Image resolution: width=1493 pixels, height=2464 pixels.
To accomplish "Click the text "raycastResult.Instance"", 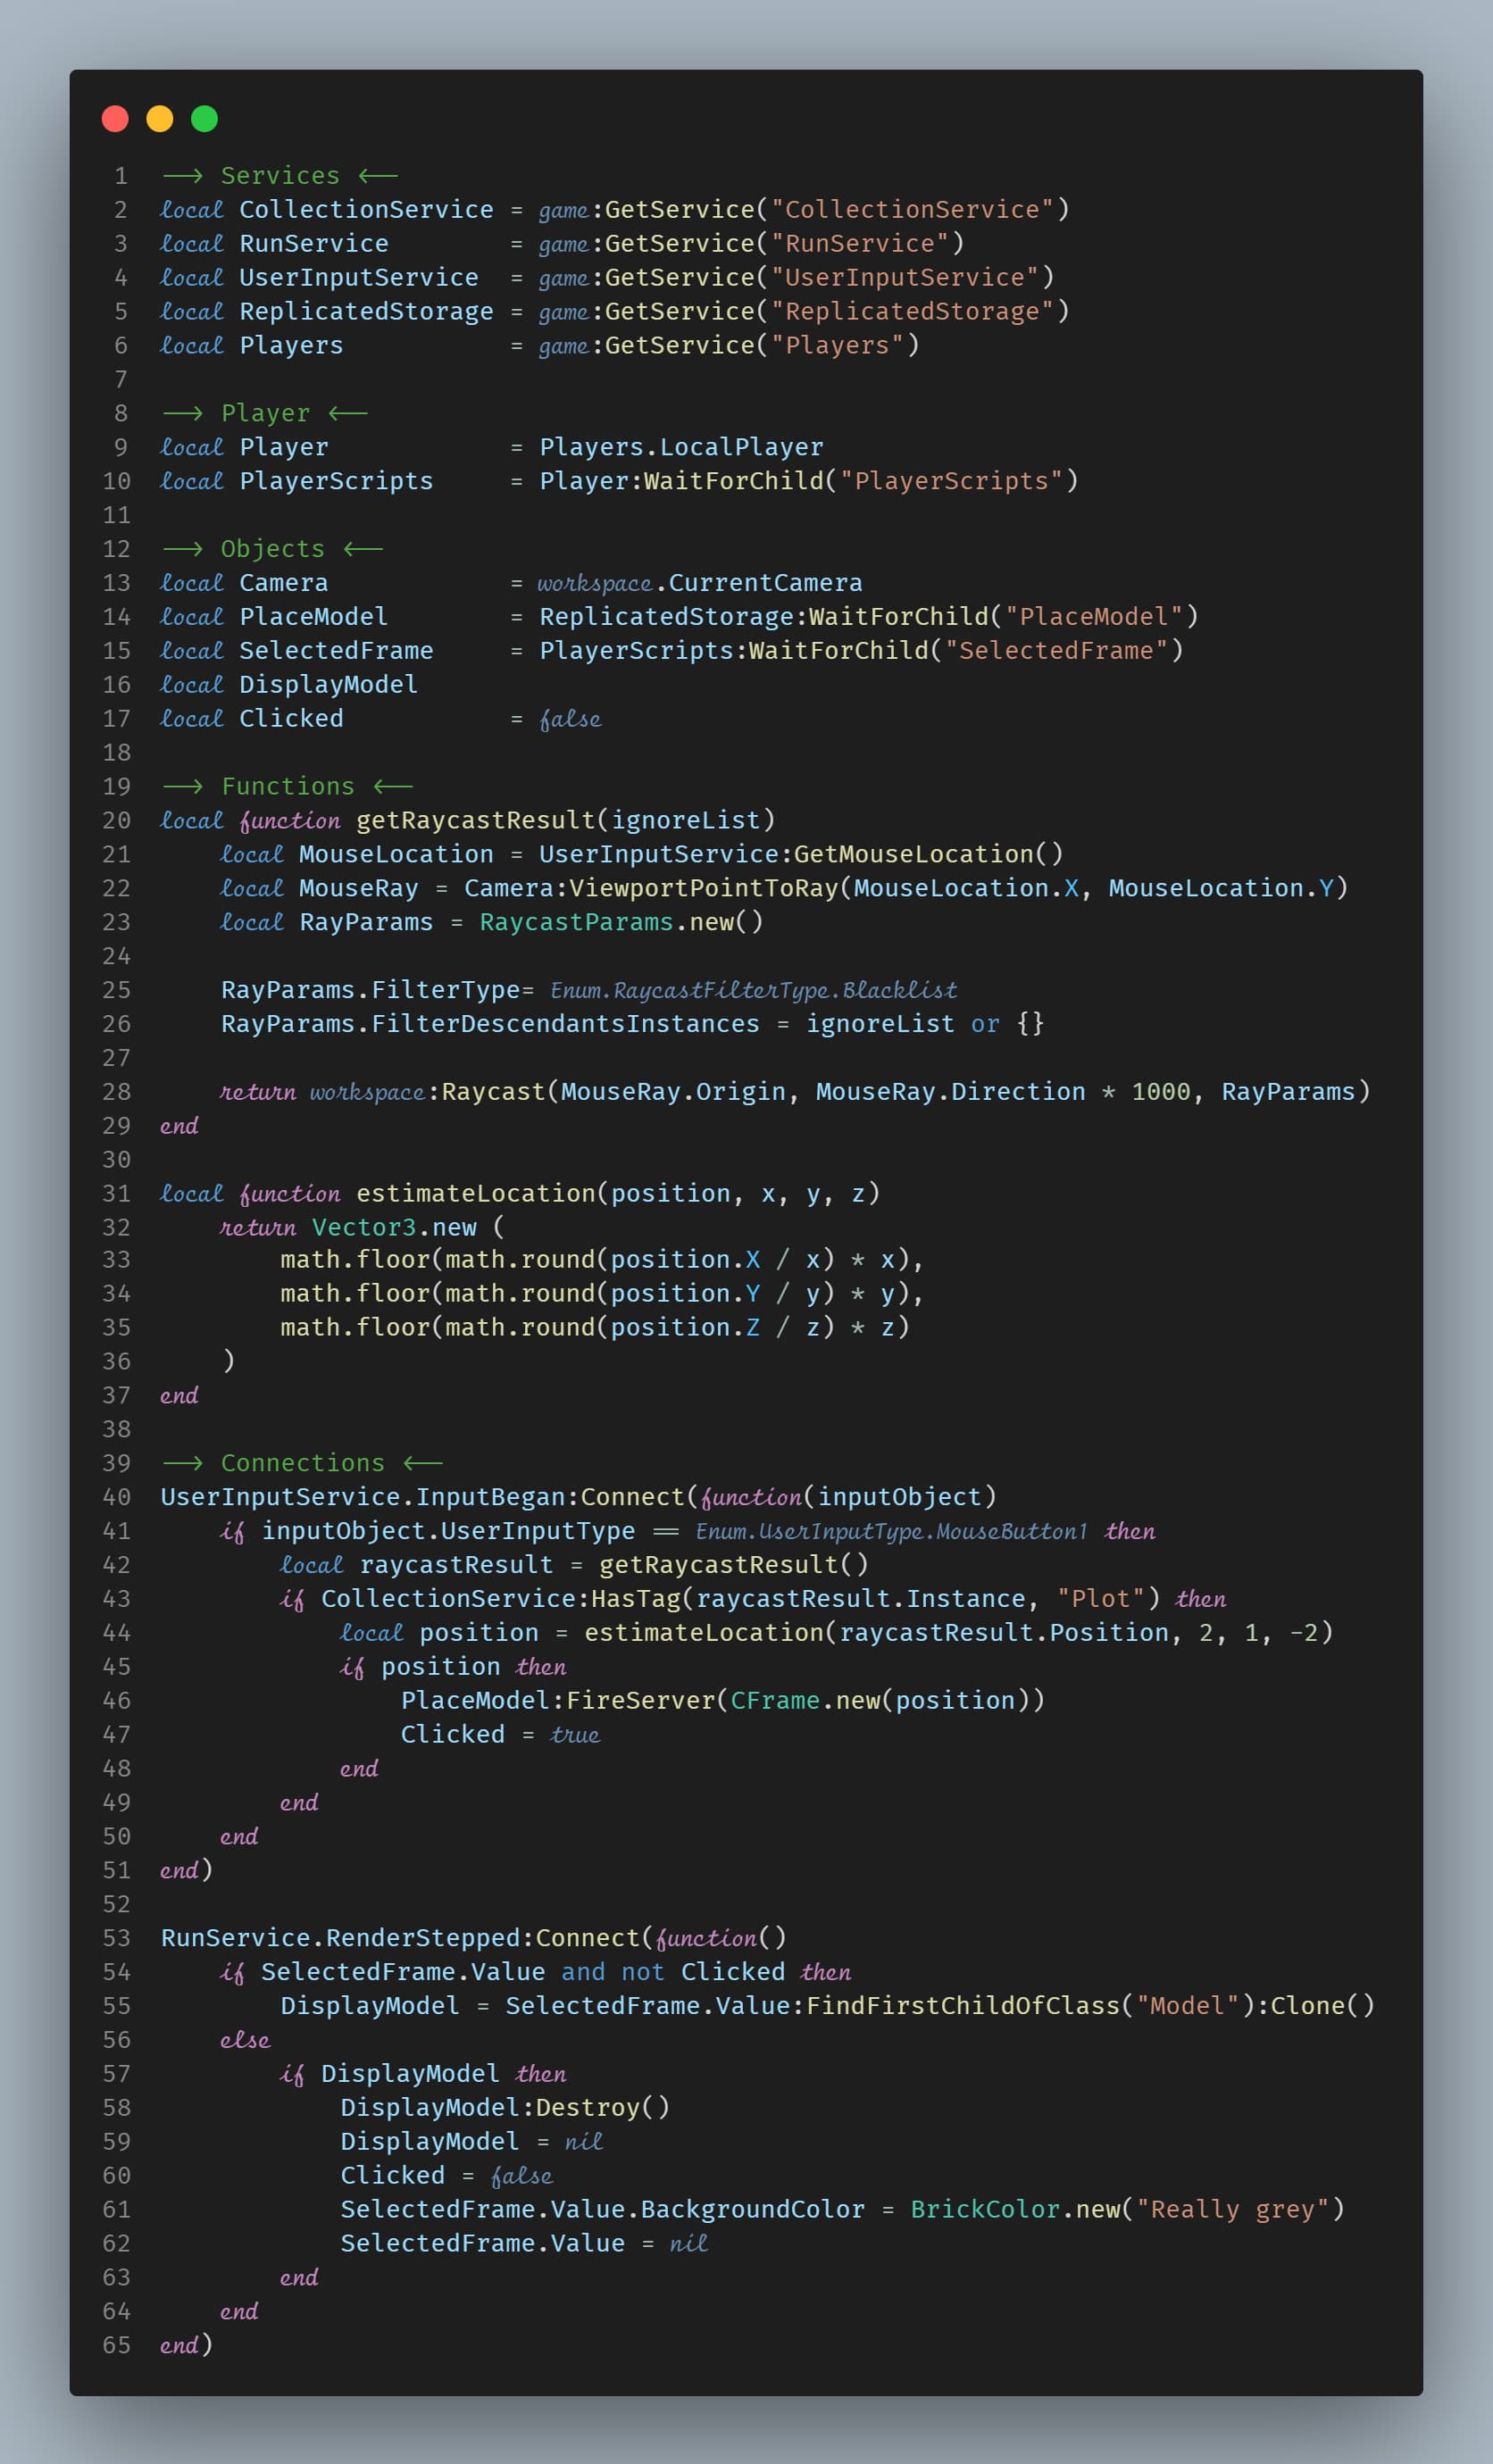I will tap(861, 1600).
